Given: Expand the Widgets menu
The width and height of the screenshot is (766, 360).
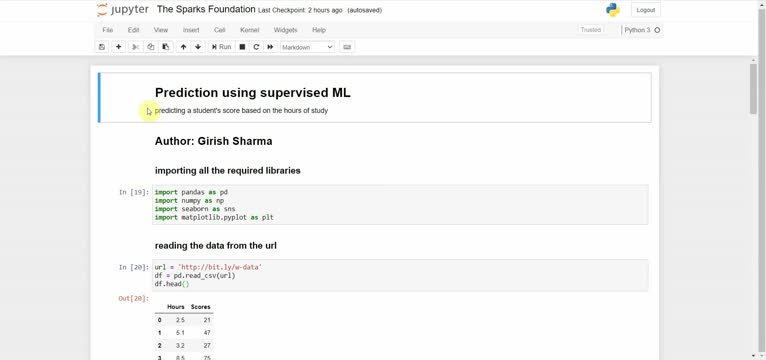Looking at the screenshot, I should (x=285, y=30).
